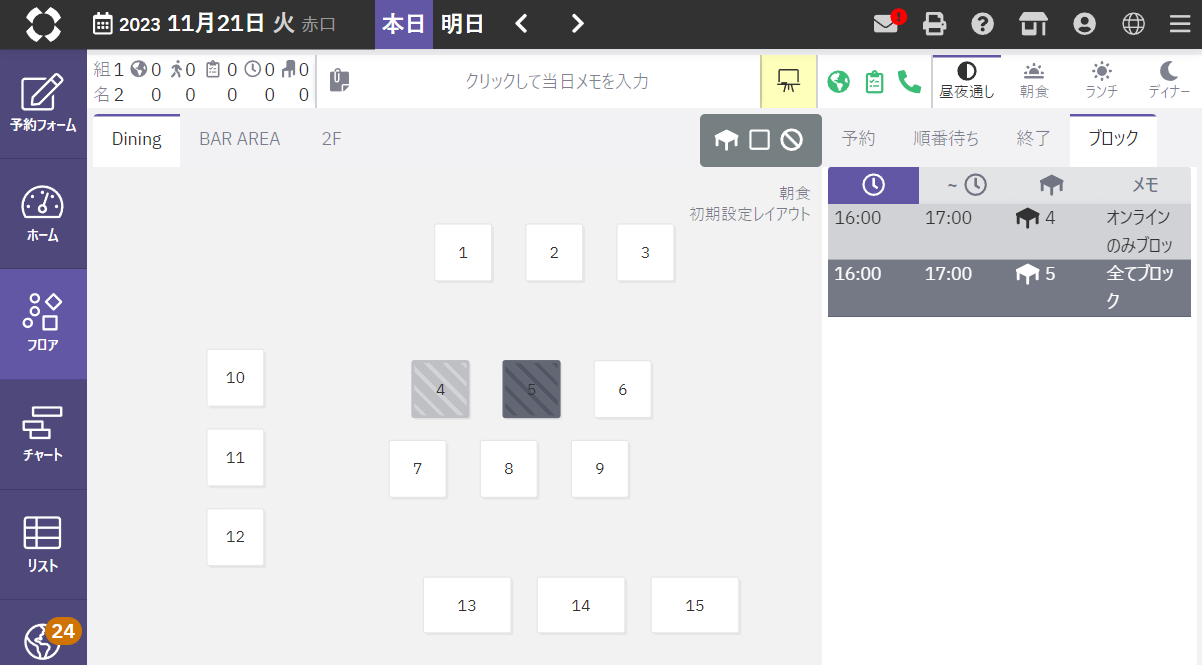Open the Chart view in sidebar
Viewport: 1202px width, 665px height.
pos(43,434)
